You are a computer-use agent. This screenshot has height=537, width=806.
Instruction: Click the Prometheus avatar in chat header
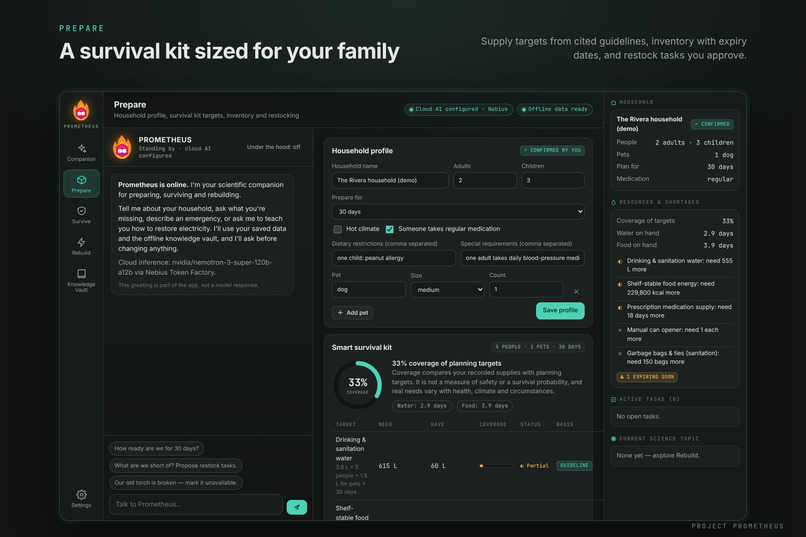(122, 147)
